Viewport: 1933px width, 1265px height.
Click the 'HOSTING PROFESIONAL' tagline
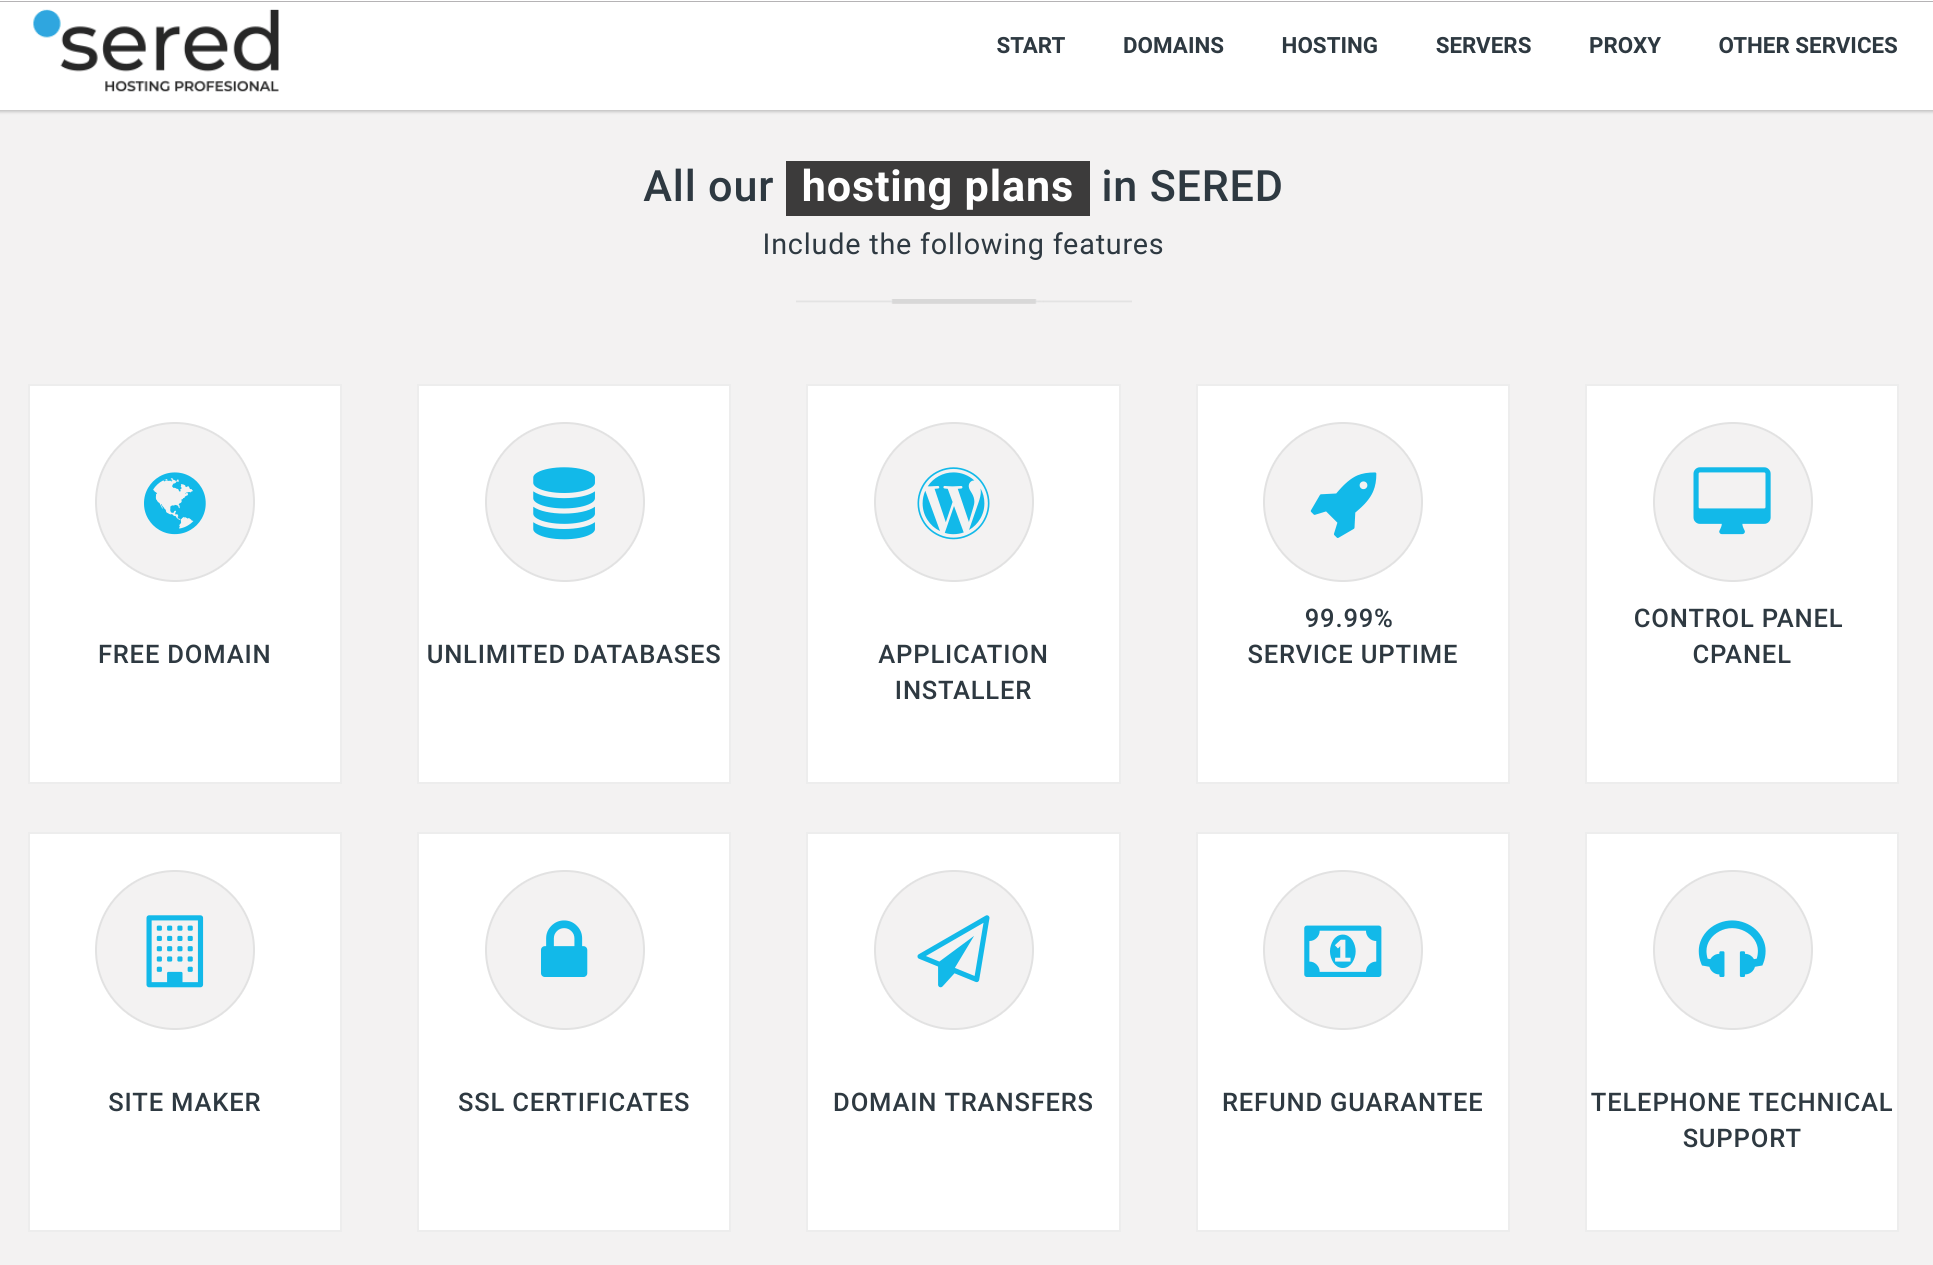[191, 86]
